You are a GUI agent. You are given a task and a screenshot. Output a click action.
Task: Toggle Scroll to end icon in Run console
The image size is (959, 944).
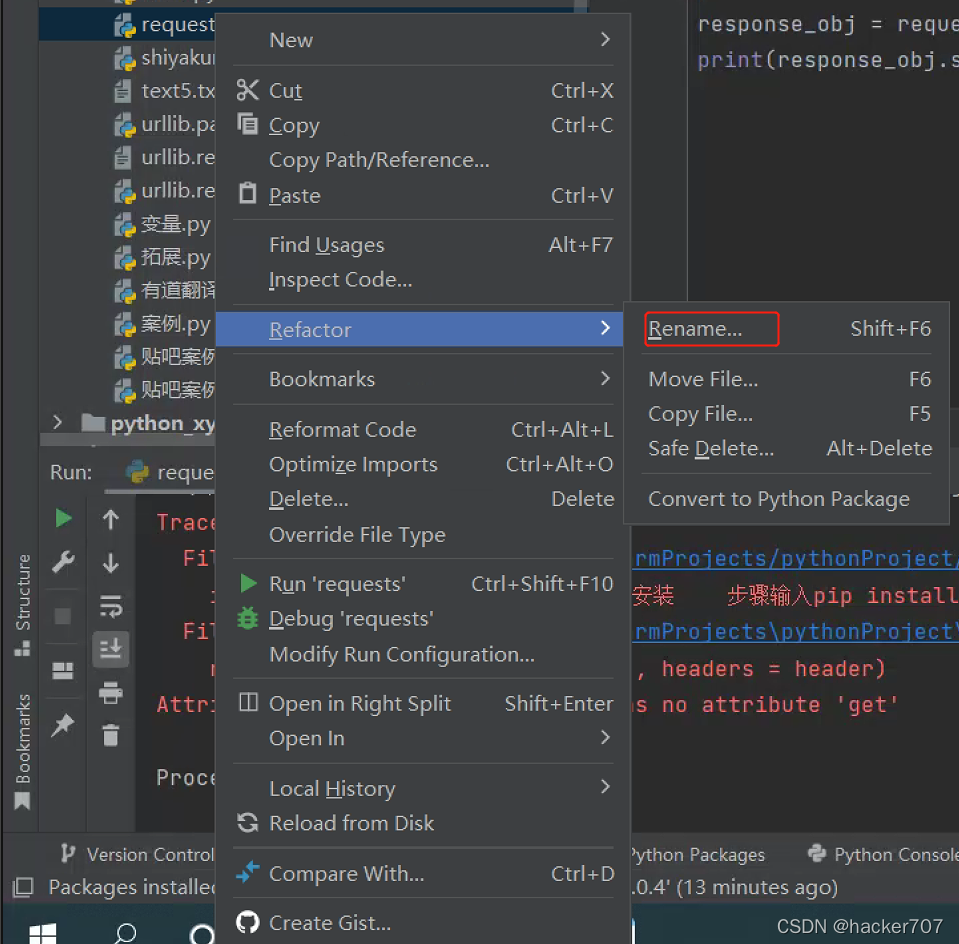(111, 649)
